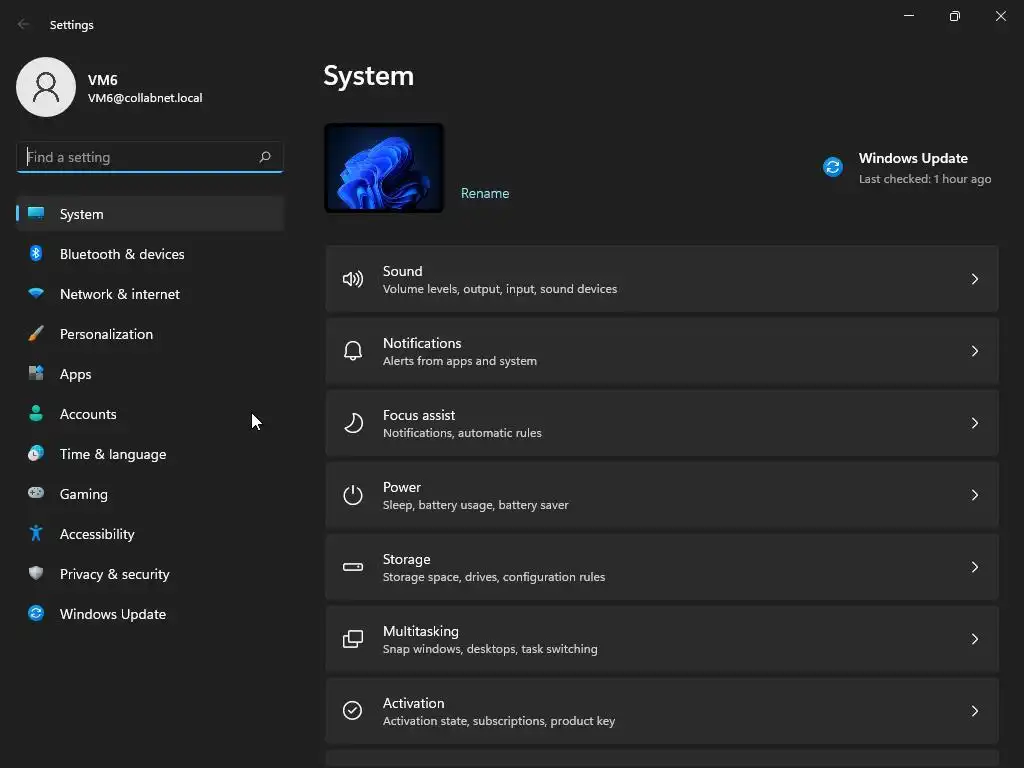The image size is (1024, 768).
Task: Click the Bluetooth & devices sidebar icon
Action: point(36,254)
